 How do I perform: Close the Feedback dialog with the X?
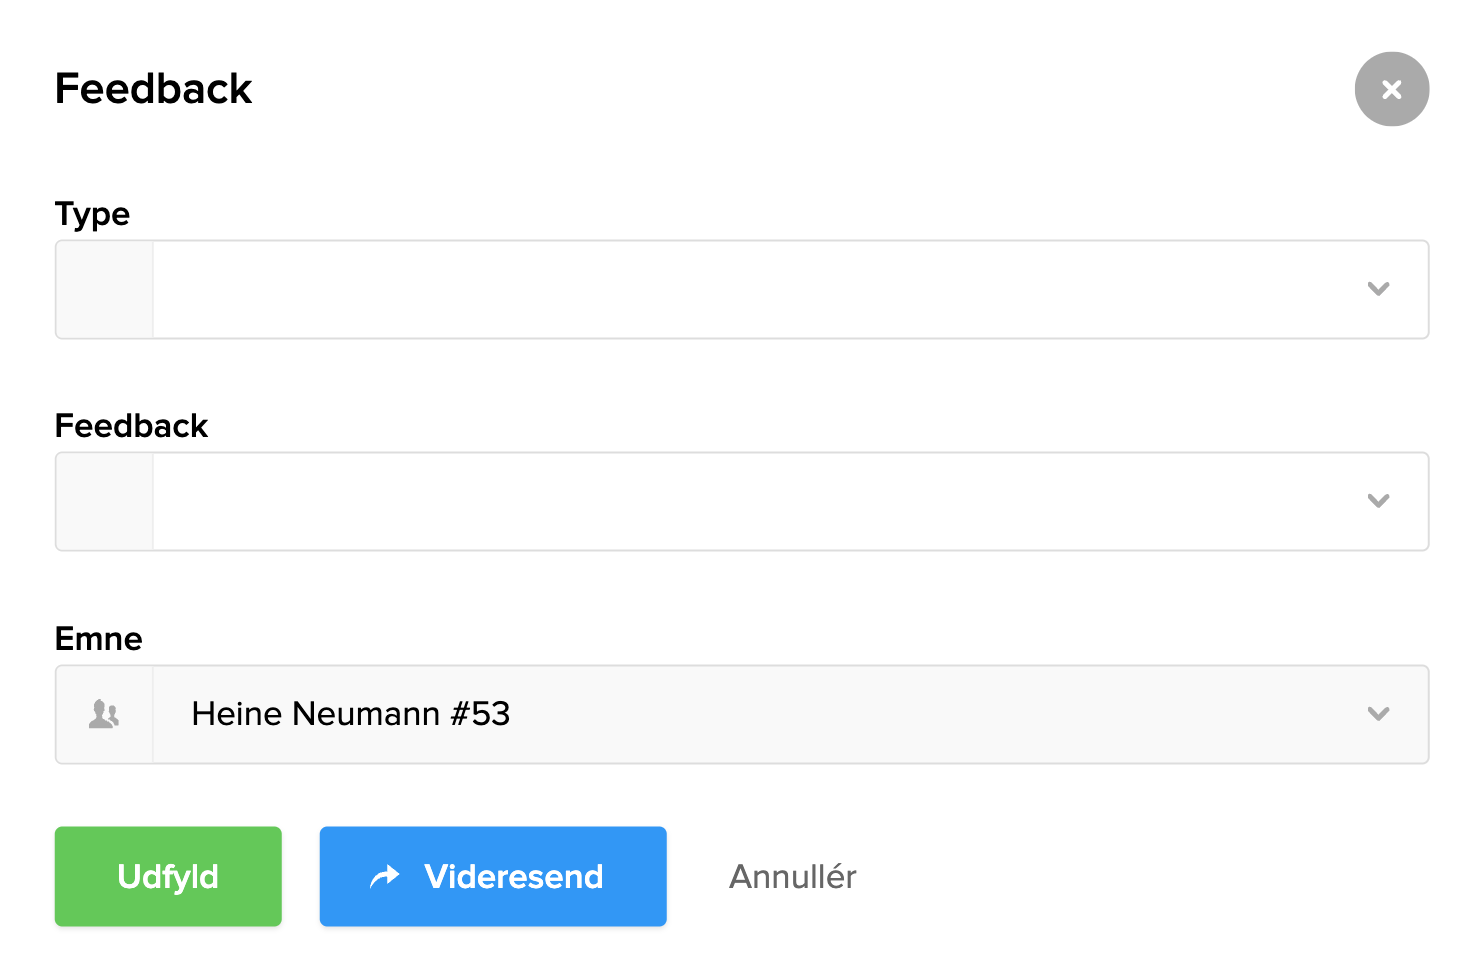[1391, 90]
